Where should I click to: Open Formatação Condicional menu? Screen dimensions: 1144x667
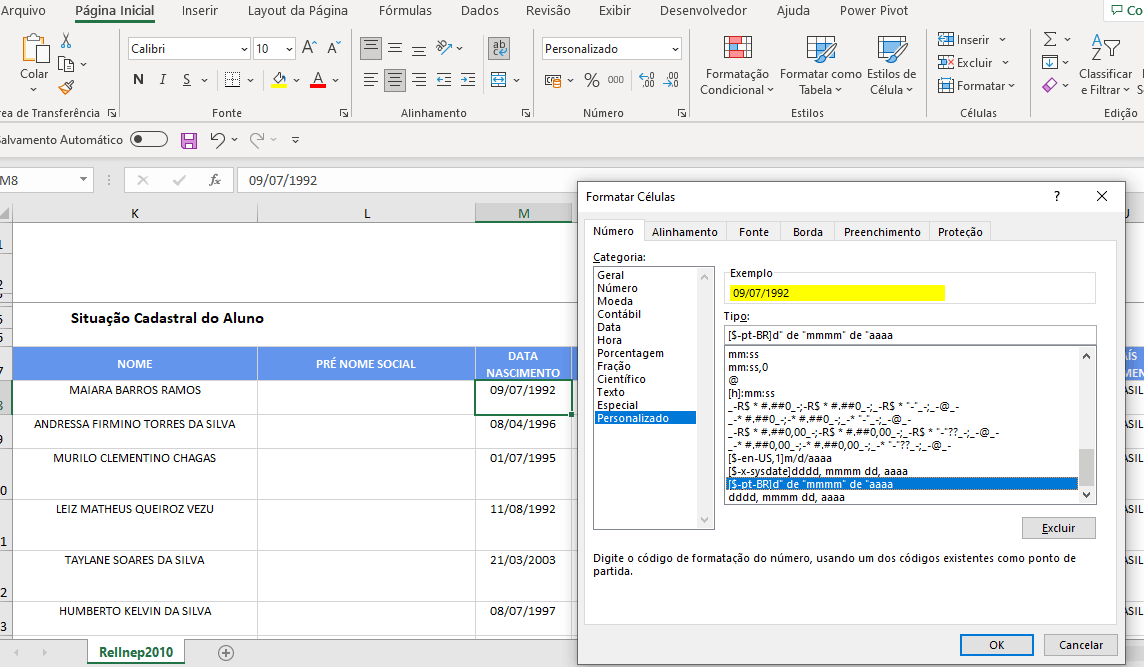737,66
